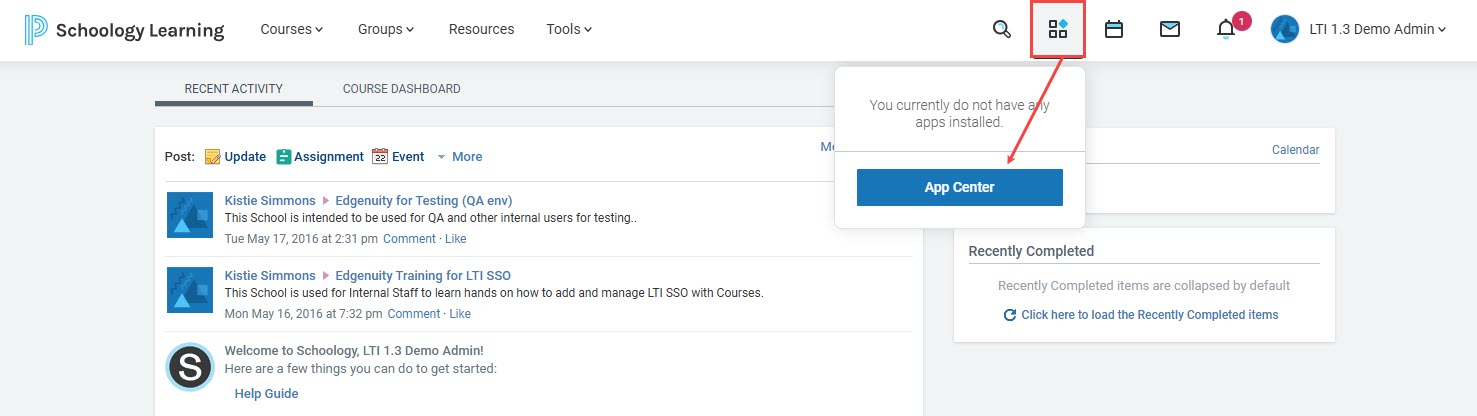Viewport: 1477px width, 416px height.
Task: Expand the Tools menu
Action: tap(569, 29)
